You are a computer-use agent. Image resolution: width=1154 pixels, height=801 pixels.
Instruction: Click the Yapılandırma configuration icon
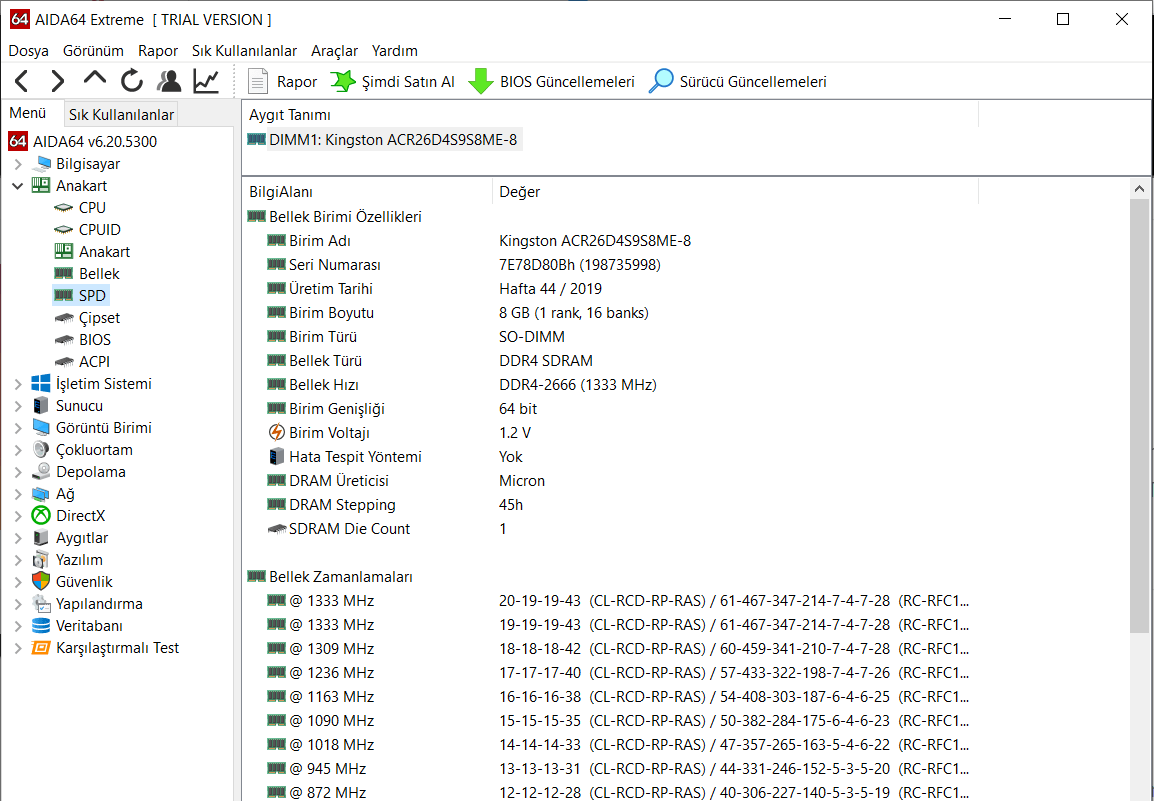(41, 604)
